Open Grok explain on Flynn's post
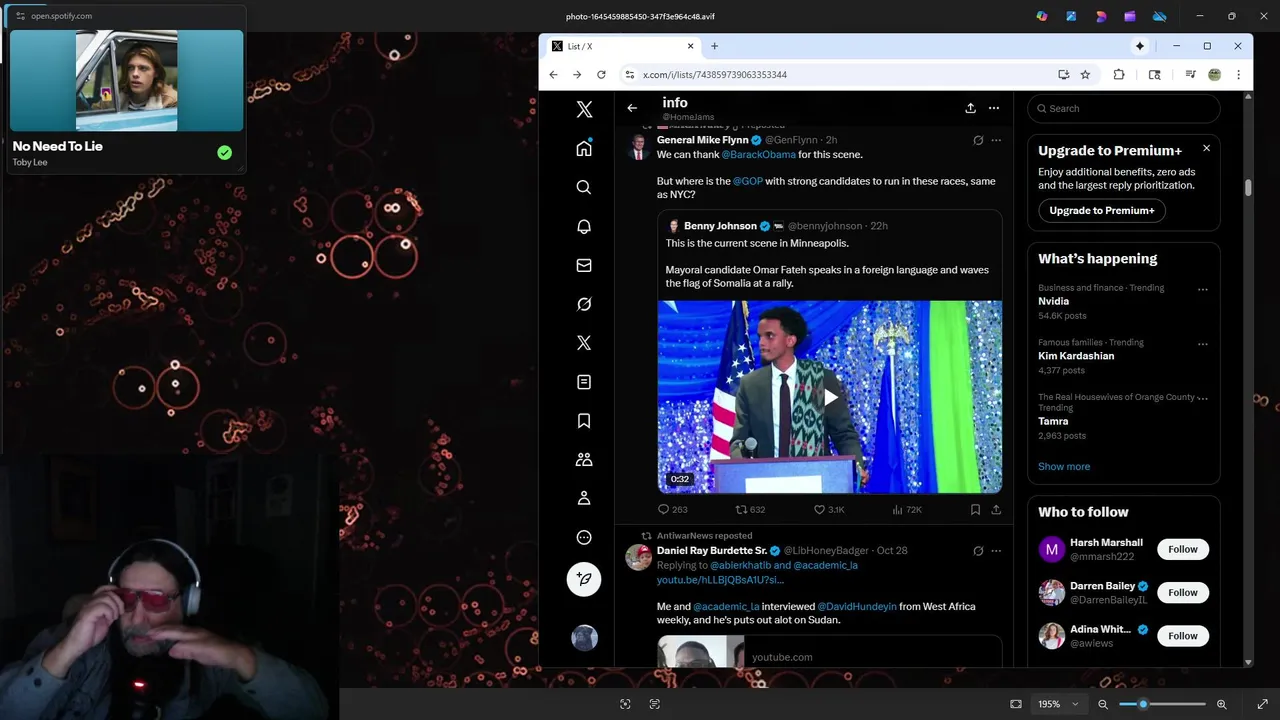The image size is (1280, 720). [x=978, y=140]
